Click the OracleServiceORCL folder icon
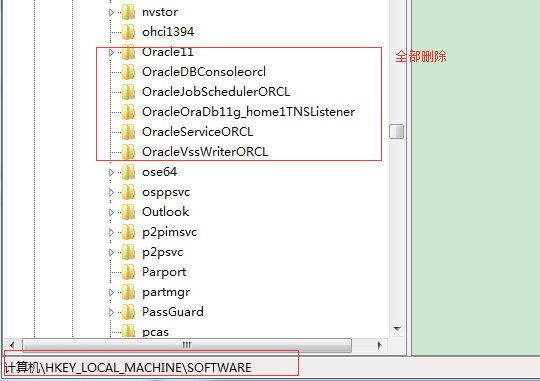The width and height of the screenshot is (540, 381). 128,132
